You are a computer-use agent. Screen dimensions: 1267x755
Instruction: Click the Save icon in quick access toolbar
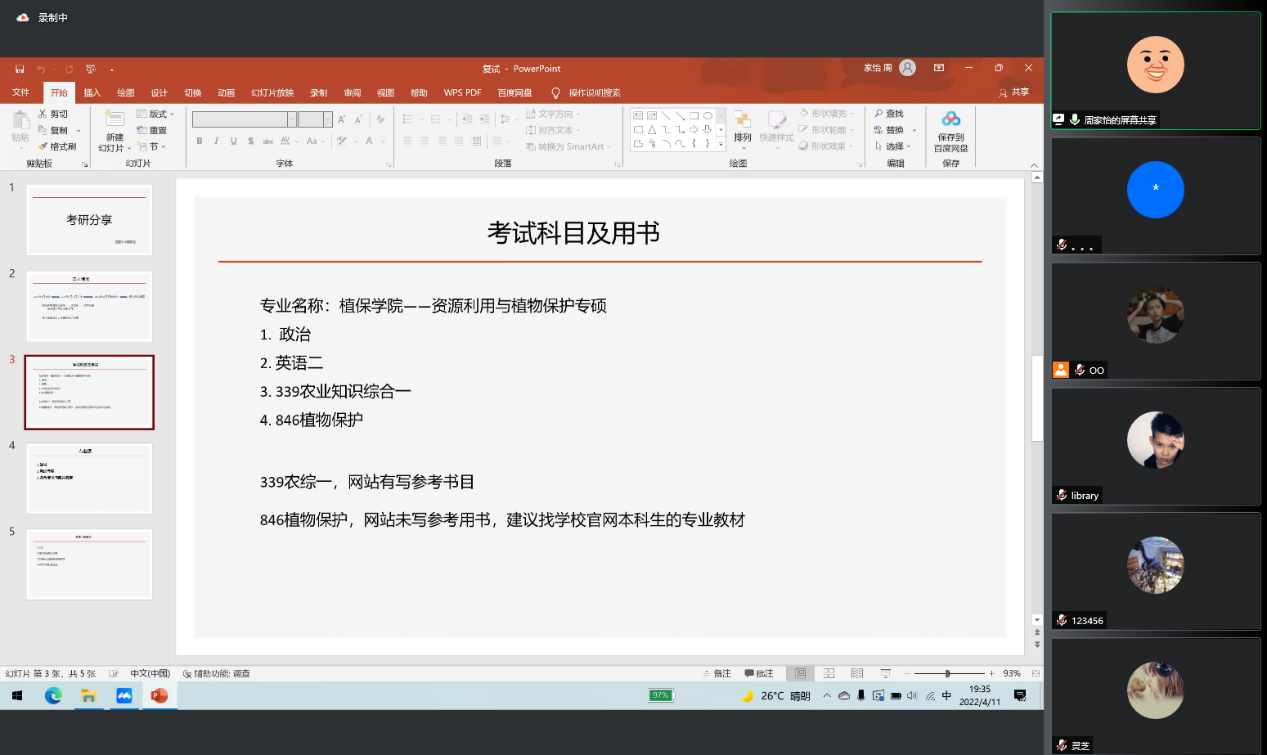pyautogui.click(x=19, y=69)
